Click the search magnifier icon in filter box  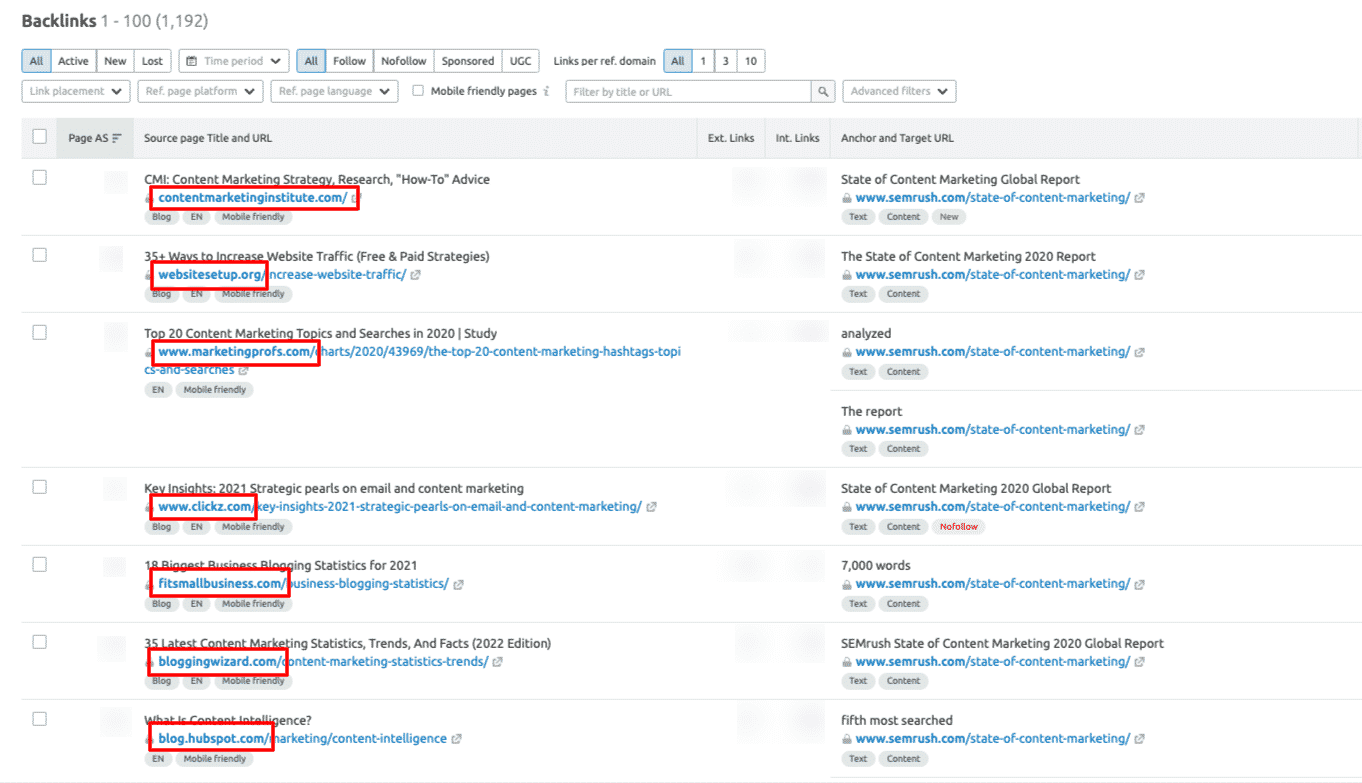823,91
